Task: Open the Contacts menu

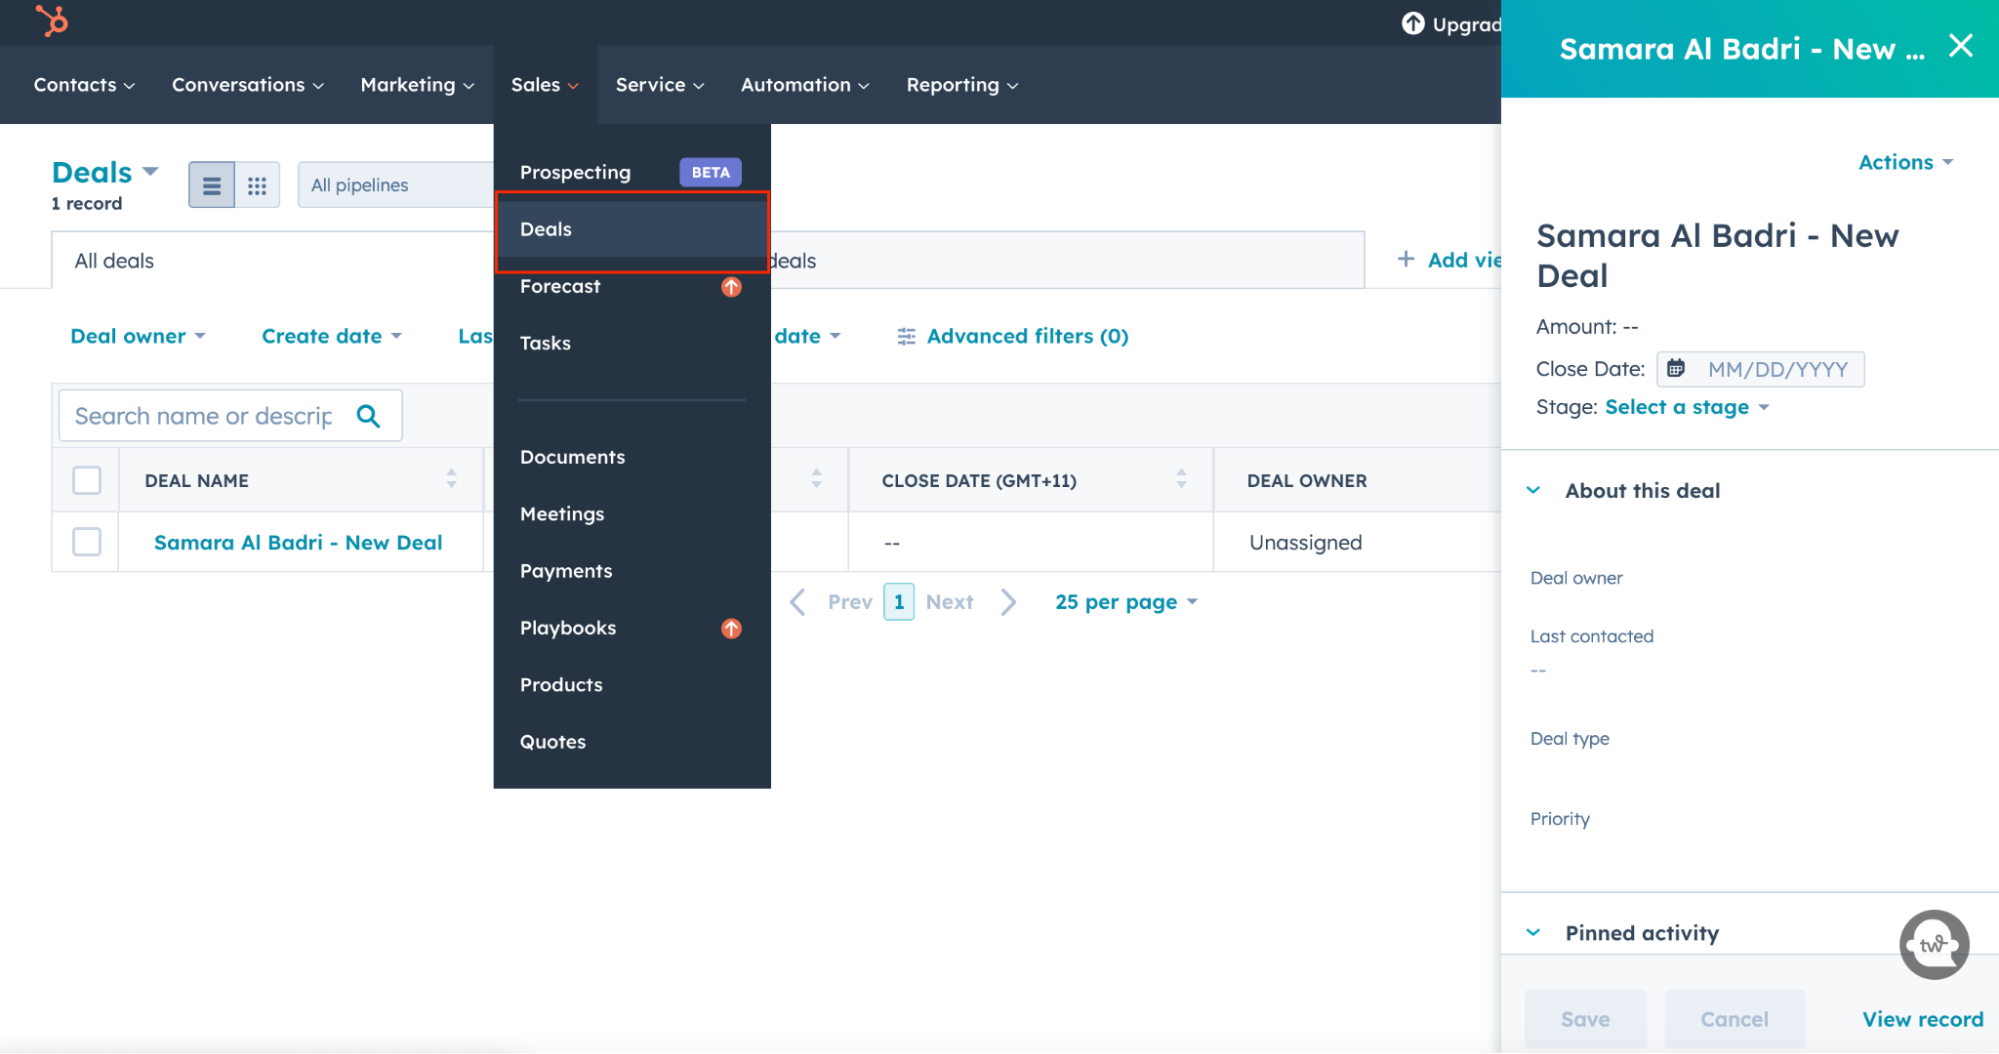Action: tap(84, 85)
